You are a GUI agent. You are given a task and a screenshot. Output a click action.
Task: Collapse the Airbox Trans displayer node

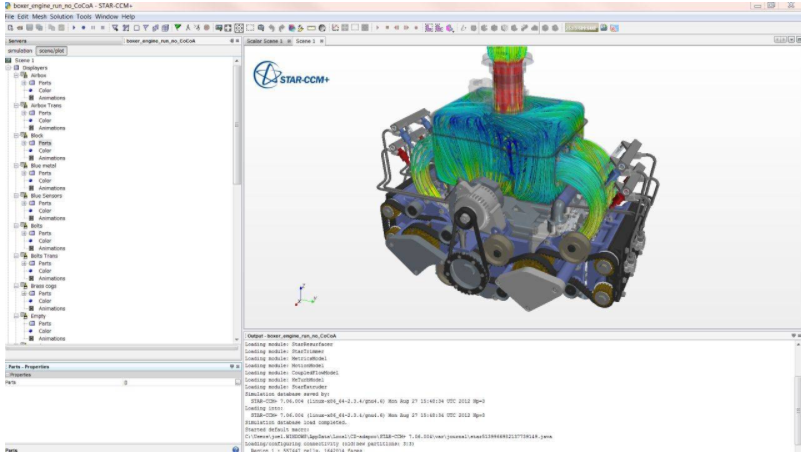15,105
